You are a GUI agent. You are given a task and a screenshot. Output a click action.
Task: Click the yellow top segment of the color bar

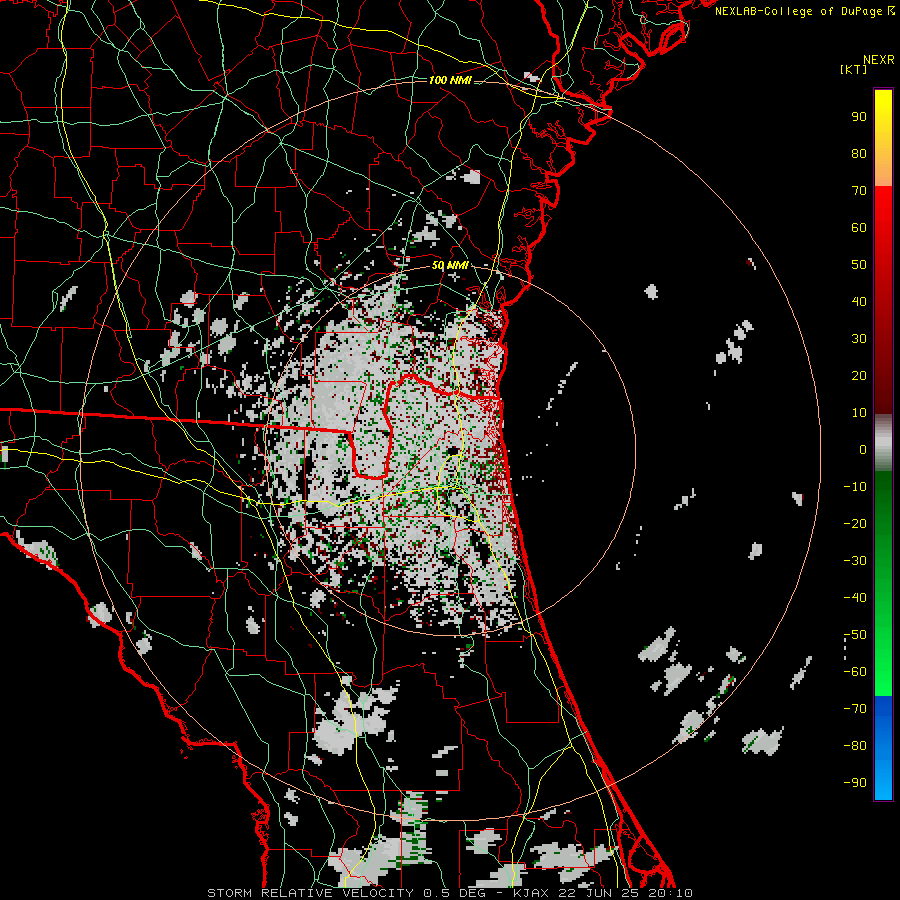click(883, 138)
